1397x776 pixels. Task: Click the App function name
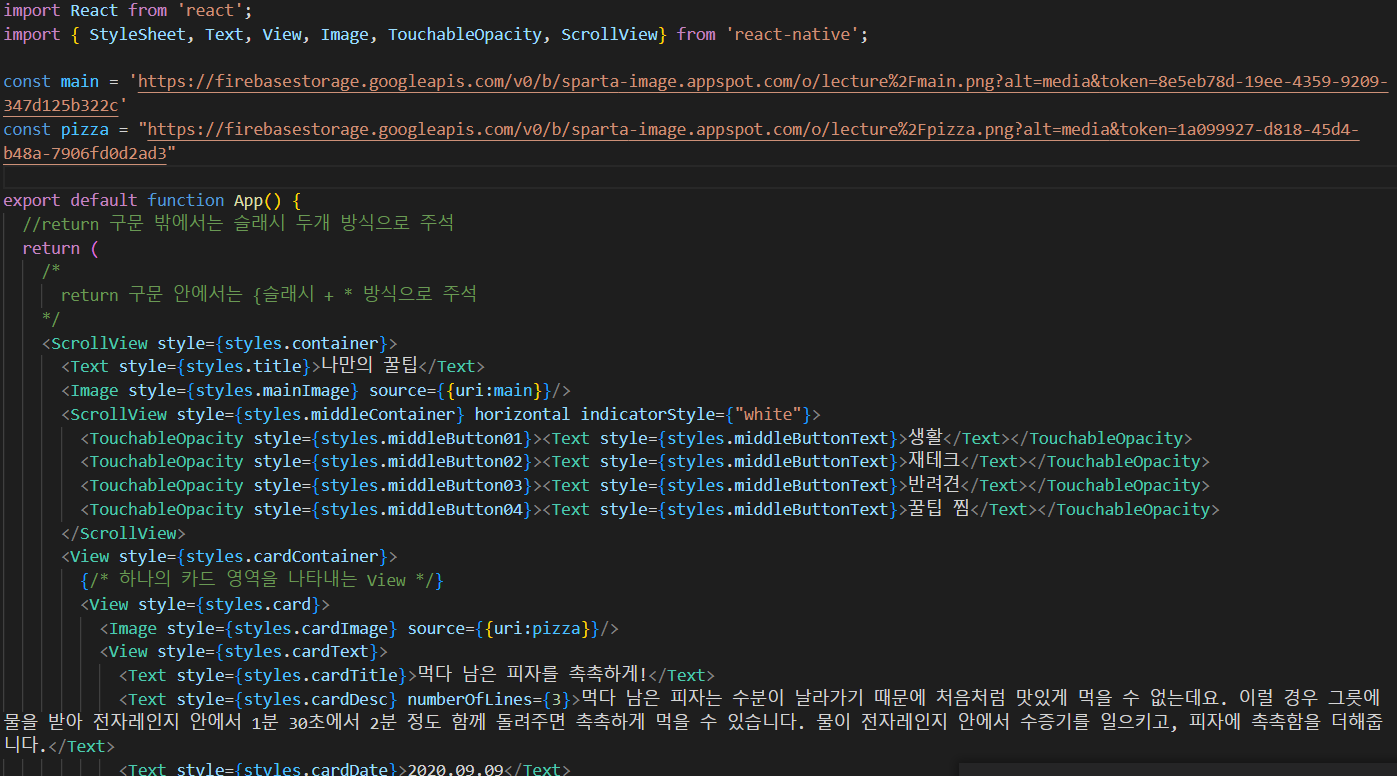coord(248,200)
